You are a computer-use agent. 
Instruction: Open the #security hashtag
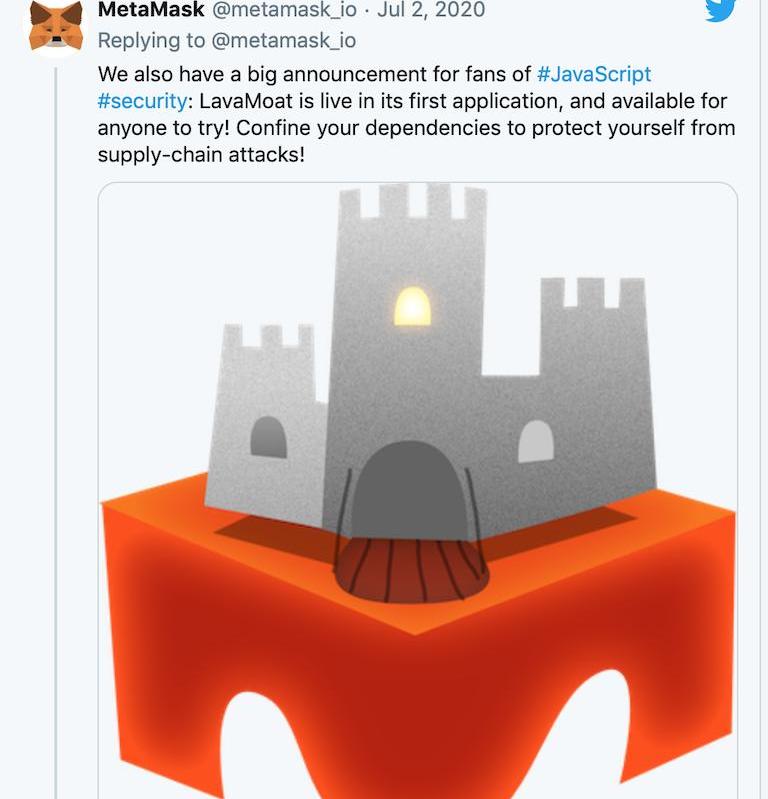pos(142,101)
